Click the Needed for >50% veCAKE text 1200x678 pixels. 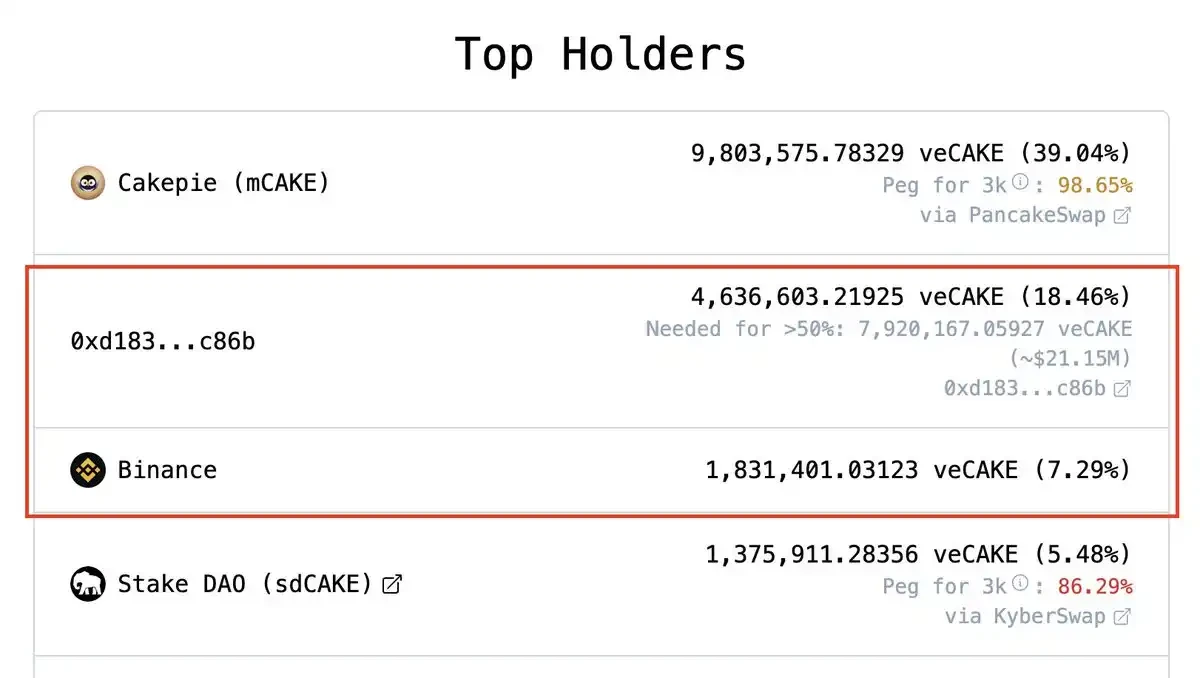click(x=888, y=328)
